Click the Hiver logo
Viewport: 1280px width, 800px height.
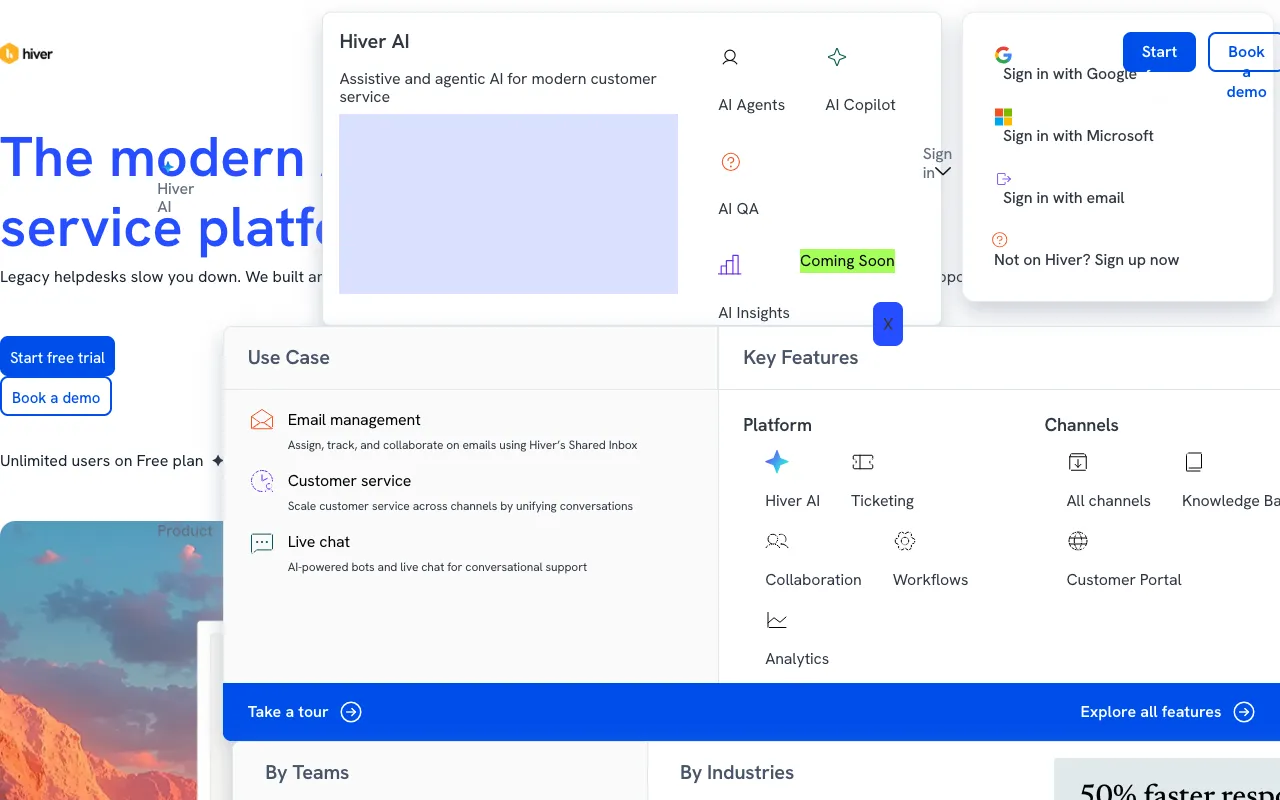[x=27, y=53]
